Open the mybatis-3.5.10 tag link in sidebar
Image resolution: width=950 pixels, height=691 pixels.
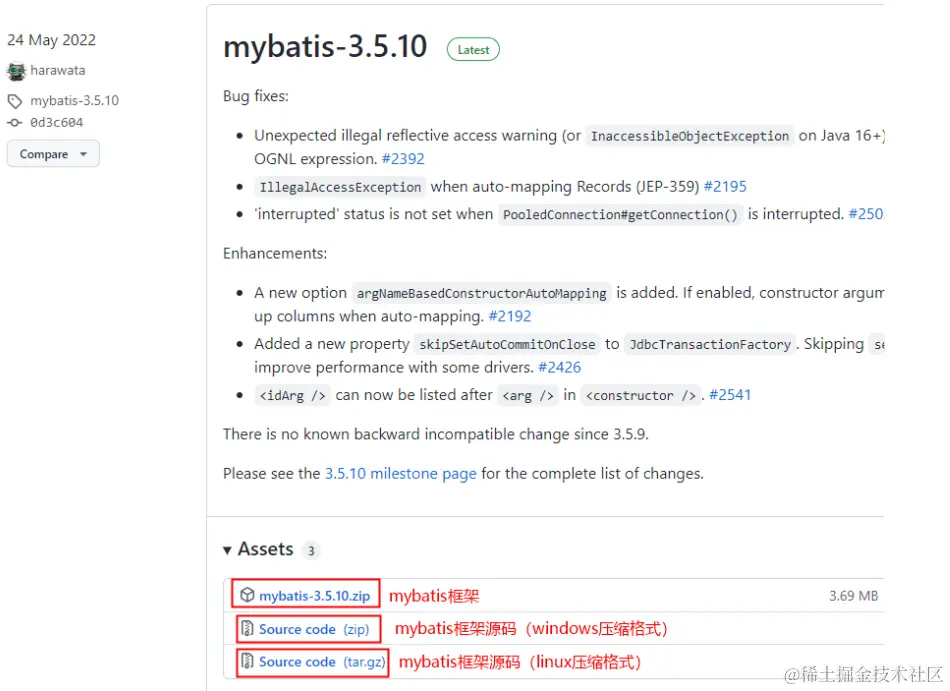pyautogui.click(x=75, y=101)
